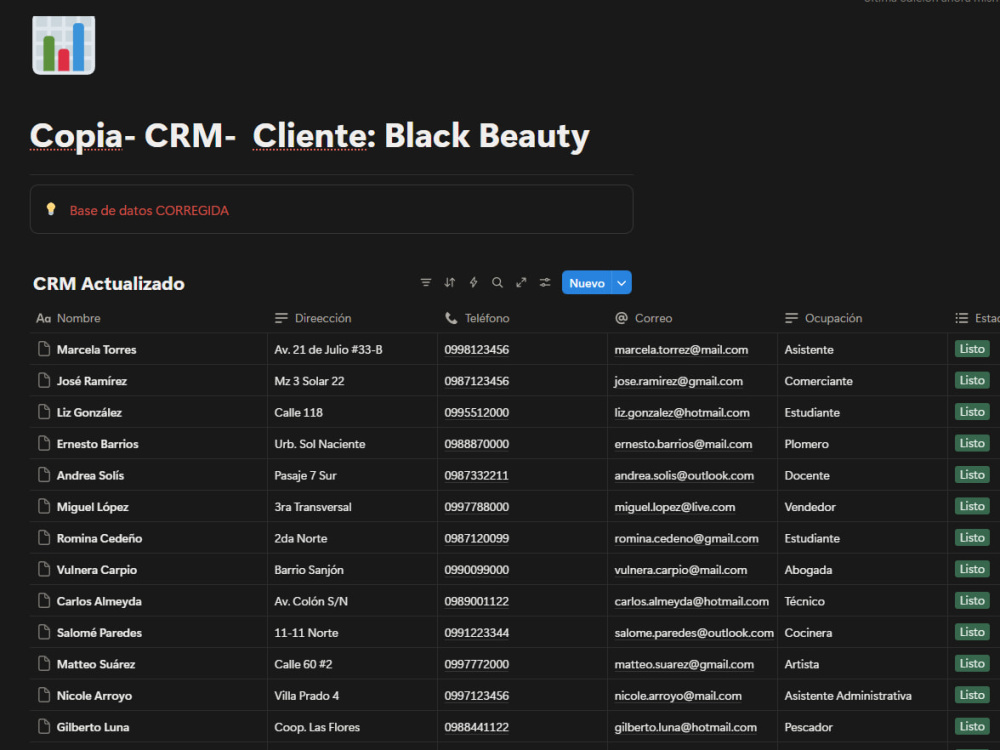
Task: Click the bar chart page icon
Action: [64, 45]
